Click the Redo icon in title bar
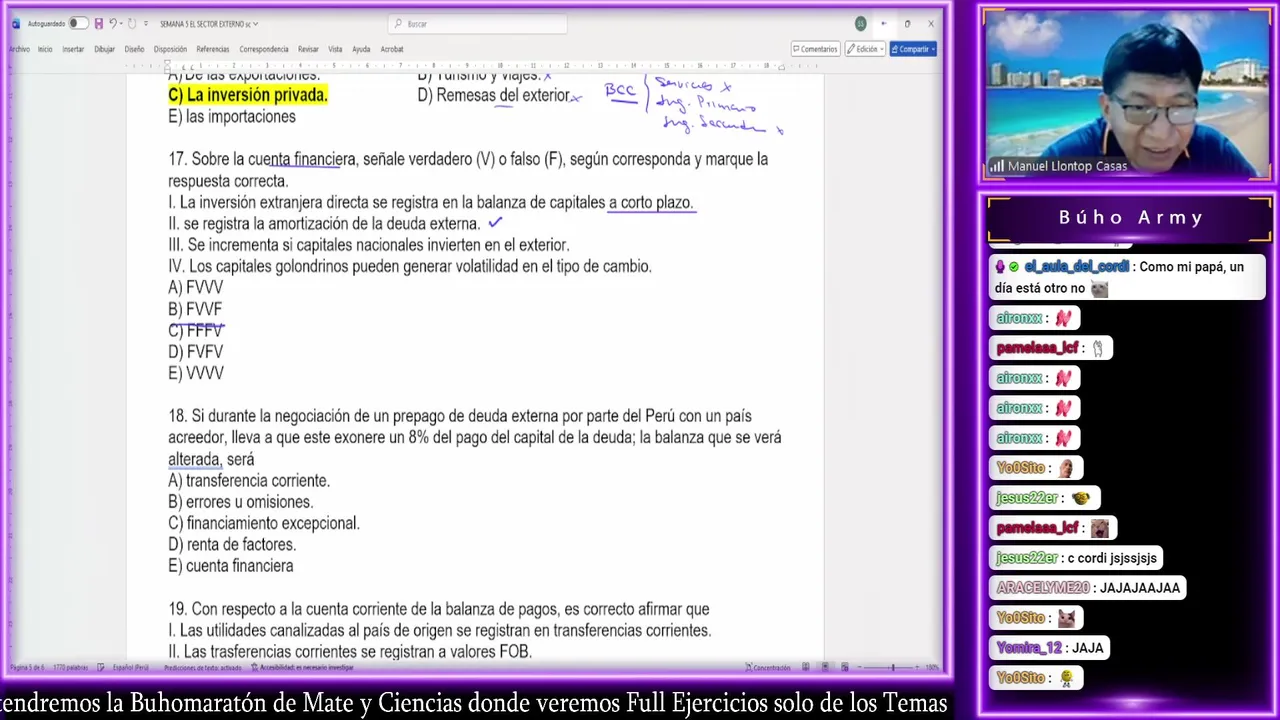This screenshot has width=1280, height=720. pos(131,24)
